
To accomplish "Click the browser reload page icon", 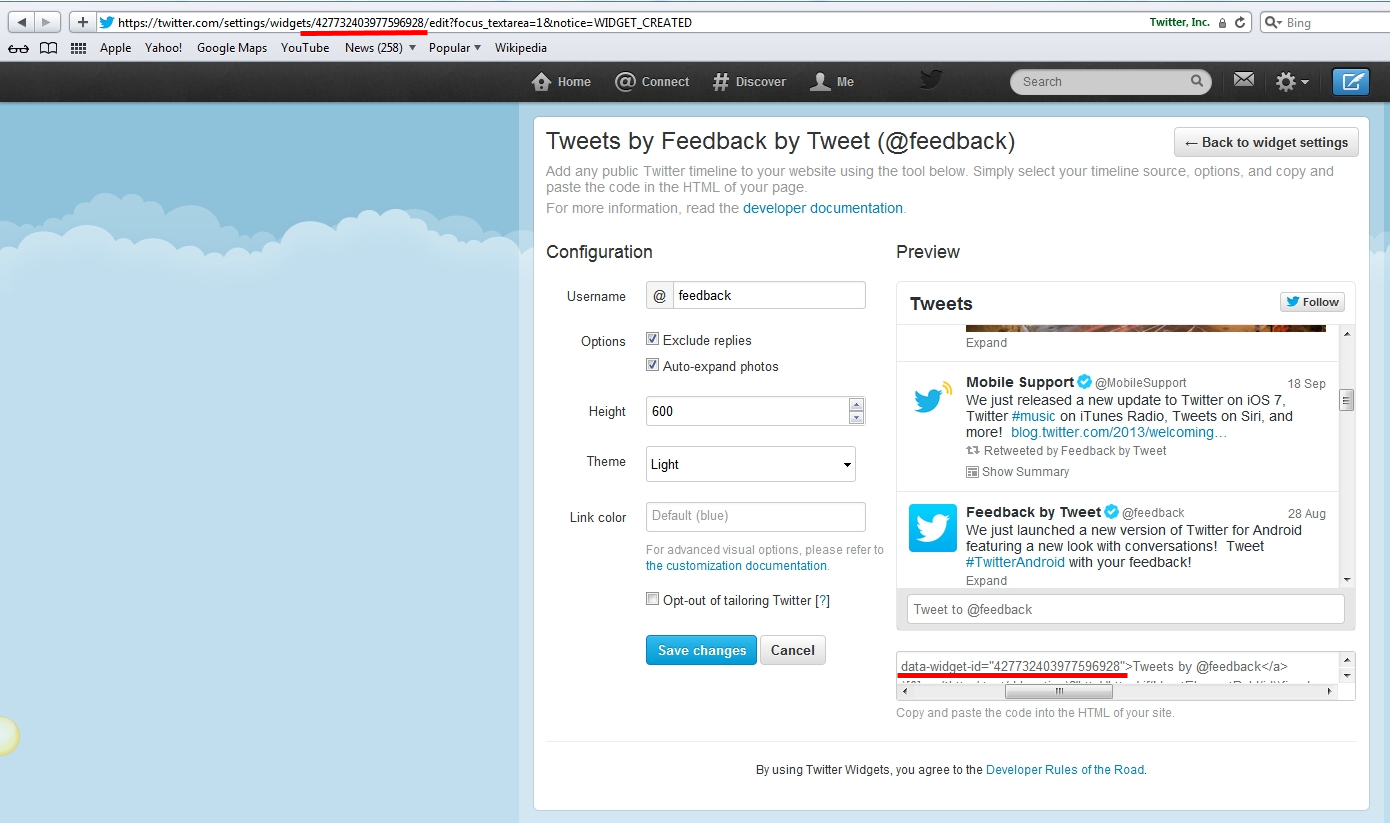I will (x=1240, y=22).
